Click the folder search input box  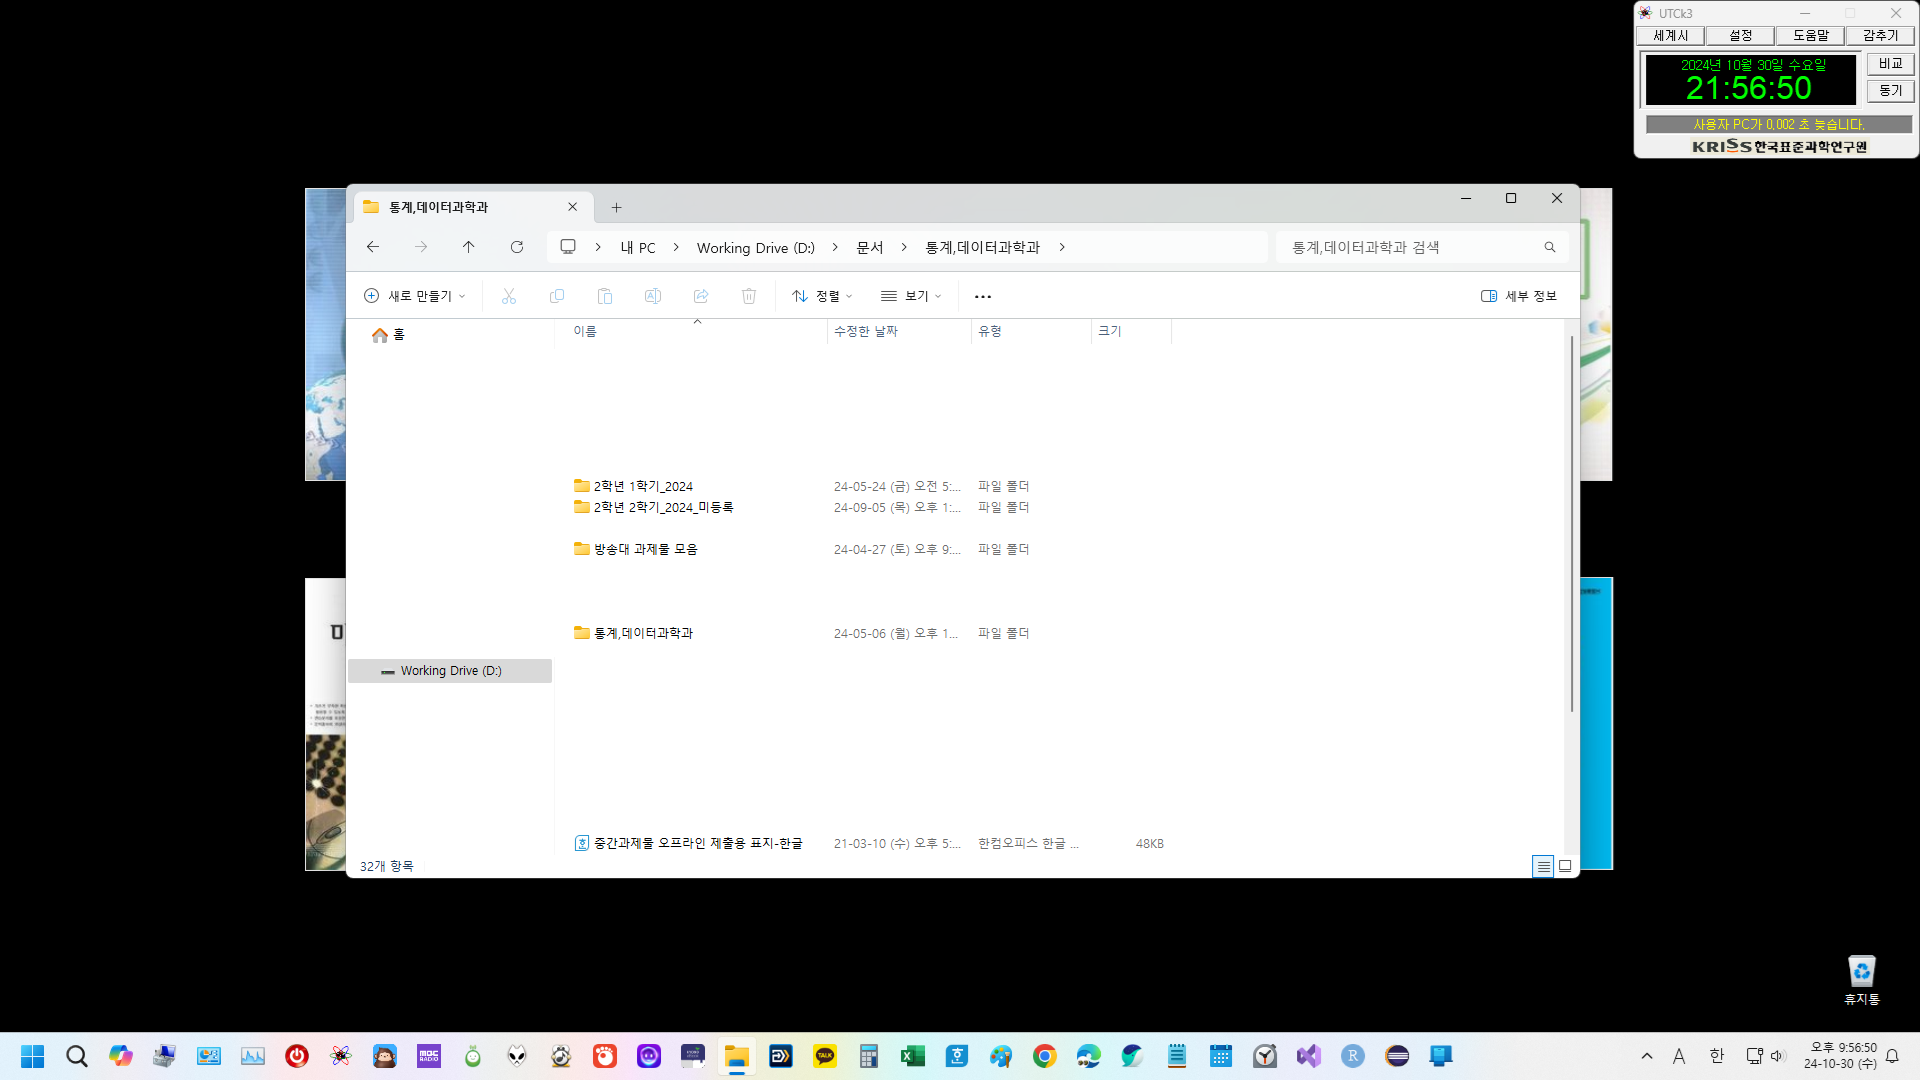tap(1410, 247)
